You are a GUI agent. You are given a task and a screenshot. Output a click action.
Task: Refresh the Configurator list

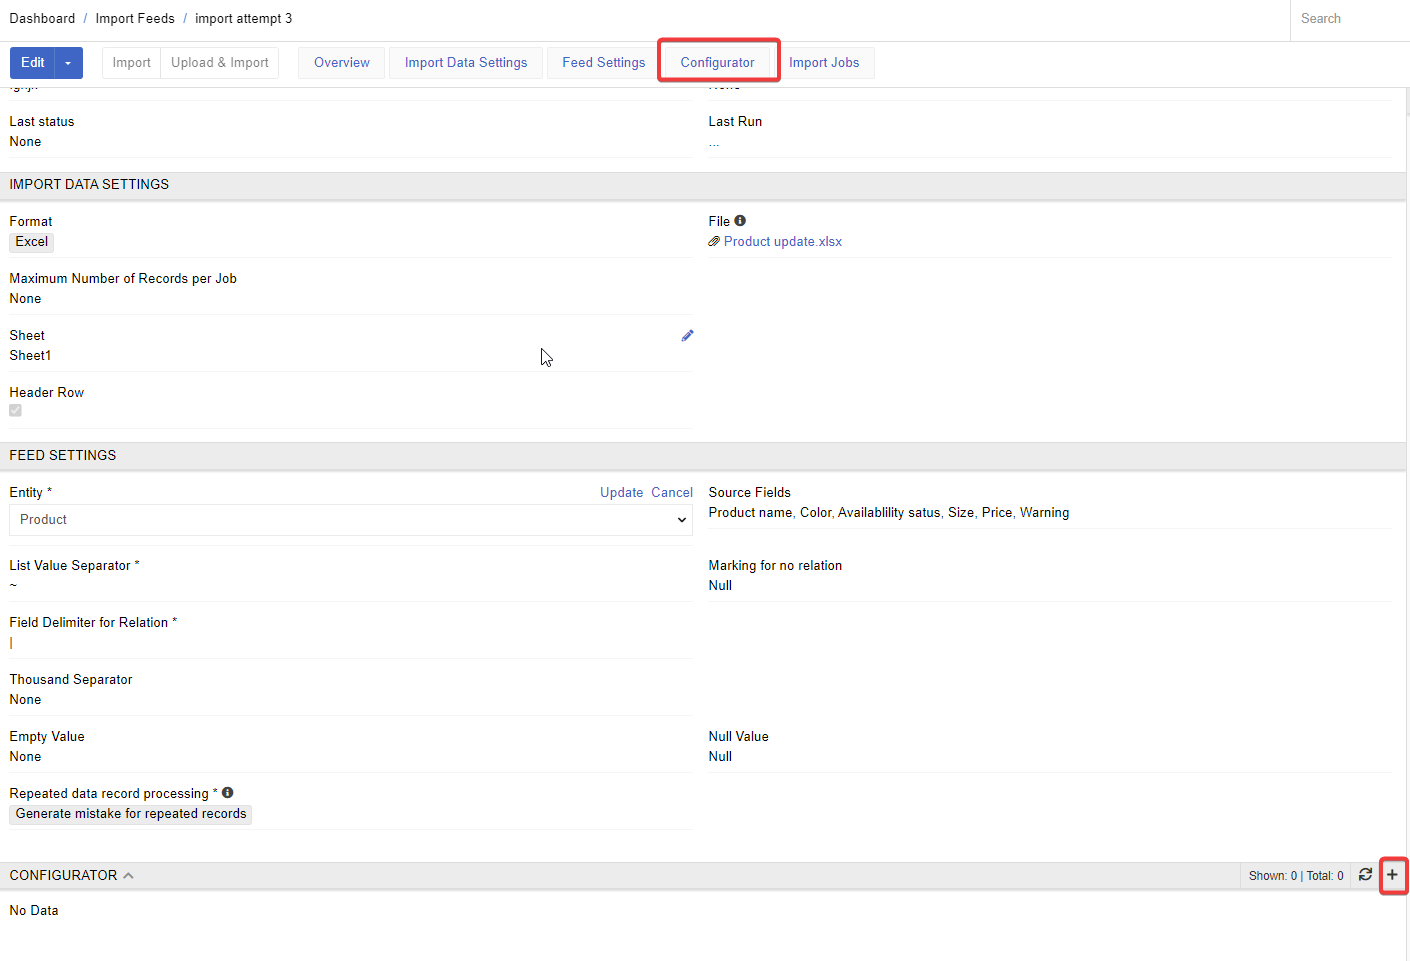1365,875
